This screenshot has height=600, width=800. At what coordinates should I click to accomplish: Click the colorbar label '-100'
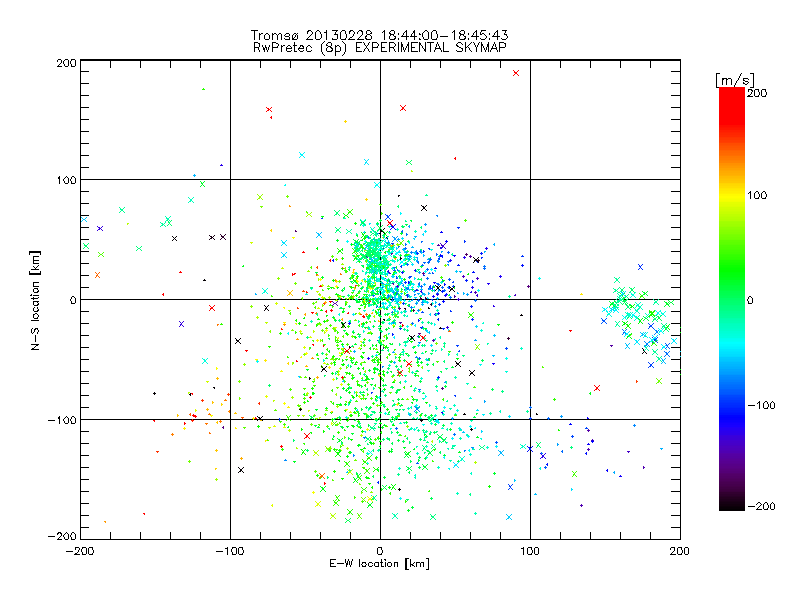(x=761, y=405)
